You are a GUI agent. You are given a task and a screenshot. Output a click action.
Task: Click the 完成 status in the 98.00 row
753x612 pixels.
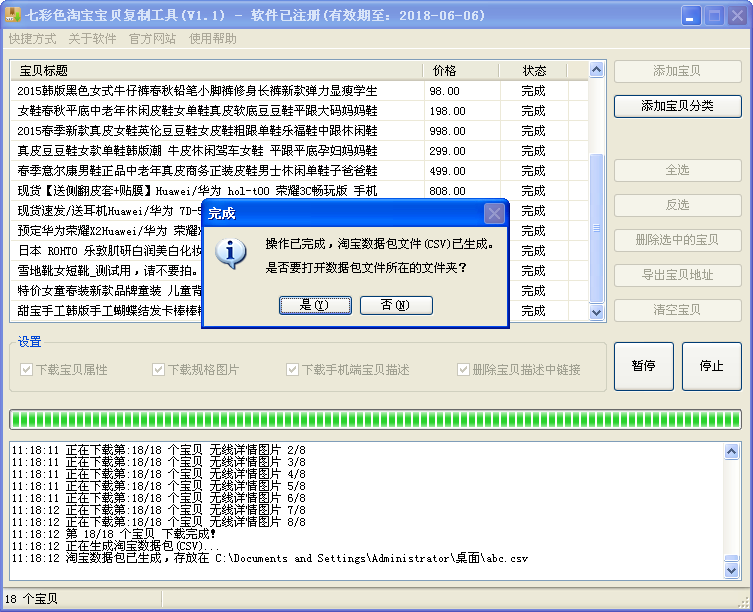(534, 91)
